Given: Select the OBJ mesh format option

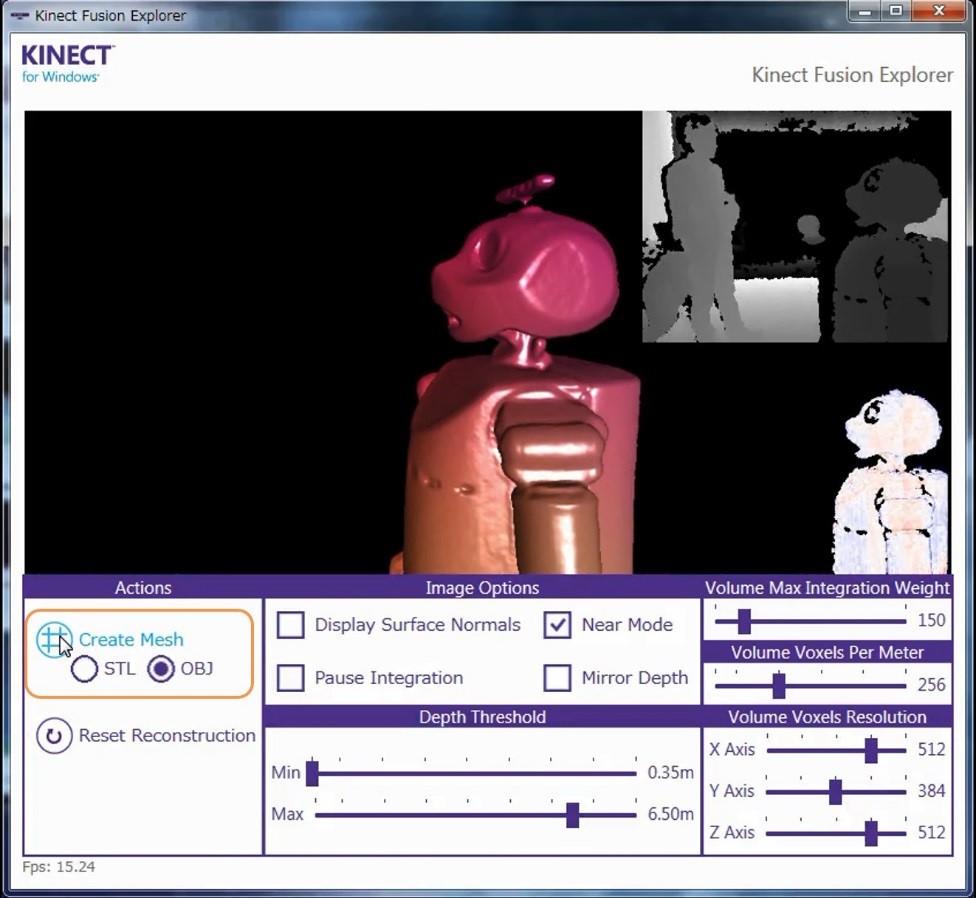Looking at the screenshot, I should click(161, 669).
